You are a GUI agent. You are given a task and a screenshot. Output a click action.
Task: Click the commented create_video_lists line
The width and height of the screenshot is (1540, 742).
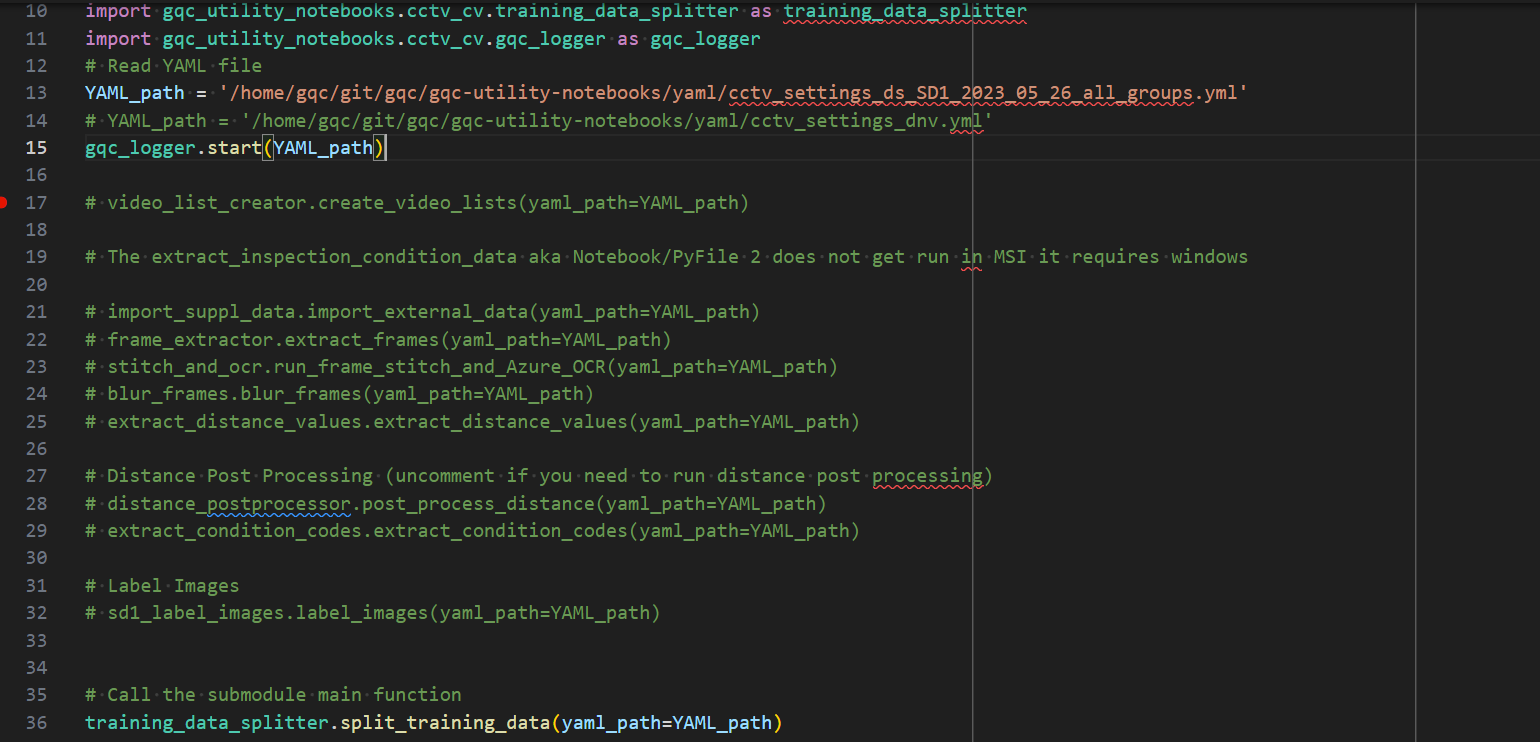click(x=417, y=203)
